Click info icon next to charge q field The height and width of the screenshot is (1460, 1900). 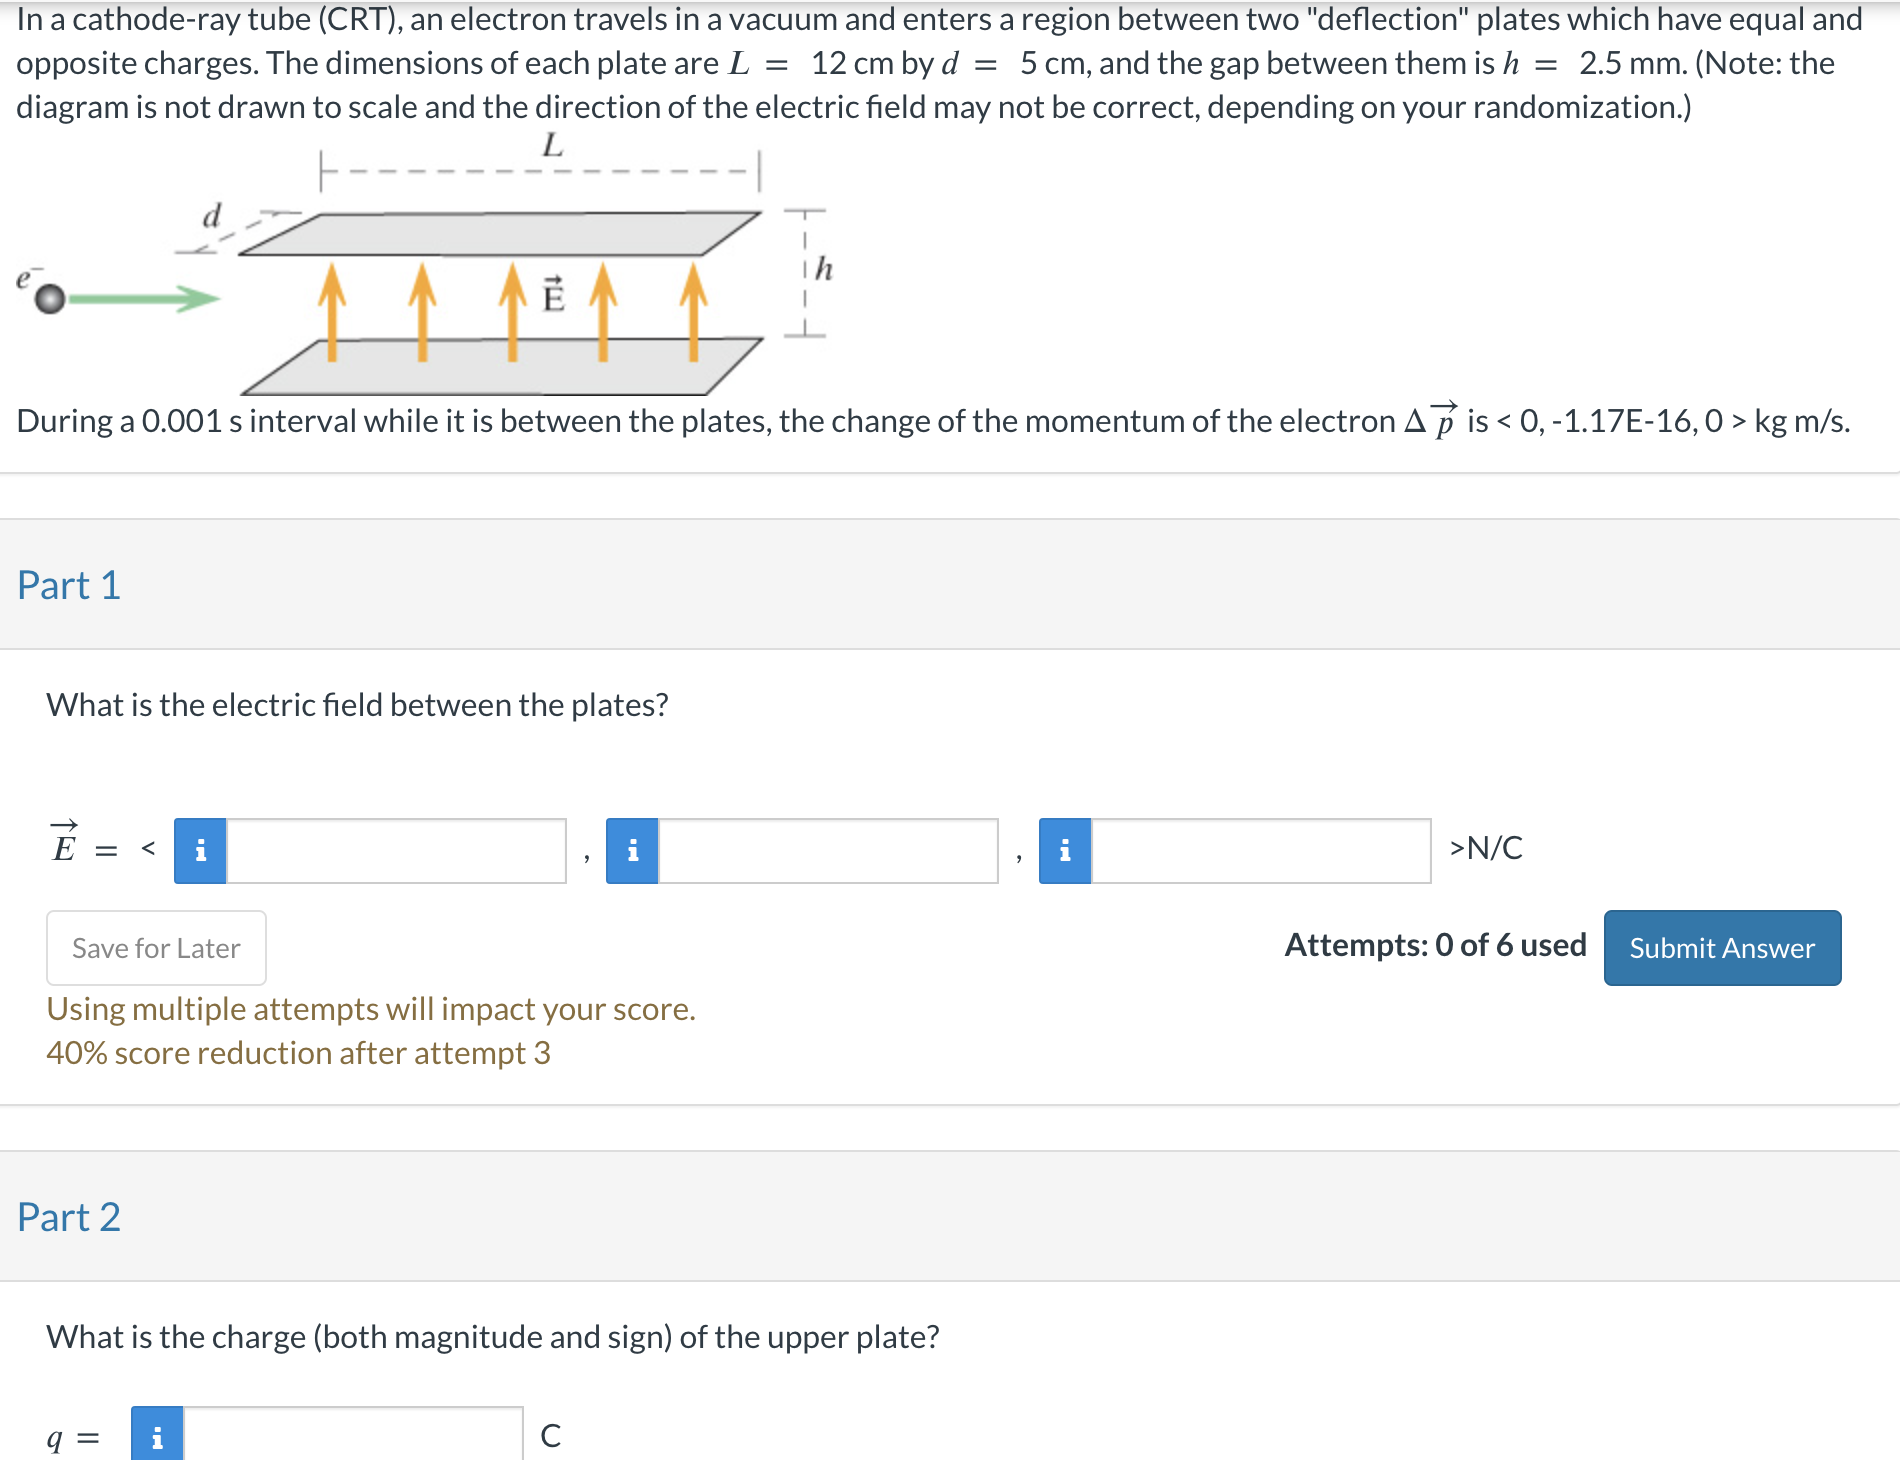(x=157, y=1435)
